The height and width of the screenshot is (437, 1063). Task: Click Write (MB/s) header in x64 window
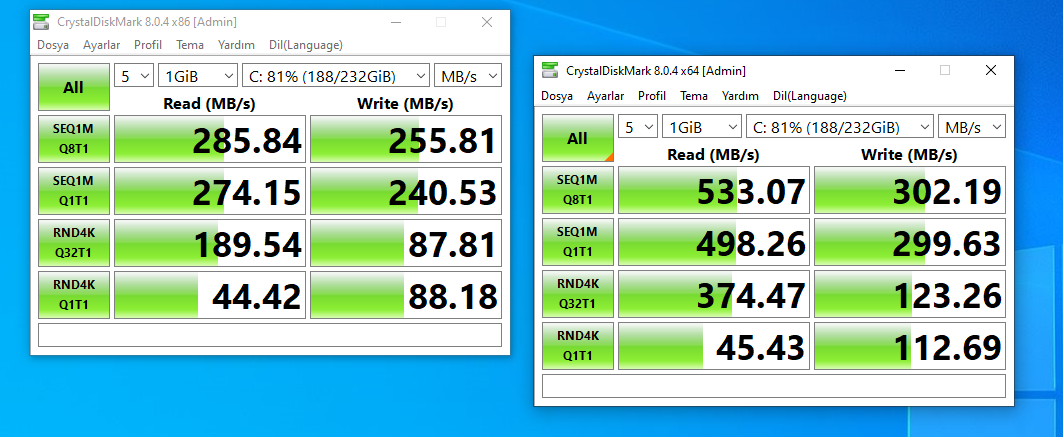tap(909, 155)
